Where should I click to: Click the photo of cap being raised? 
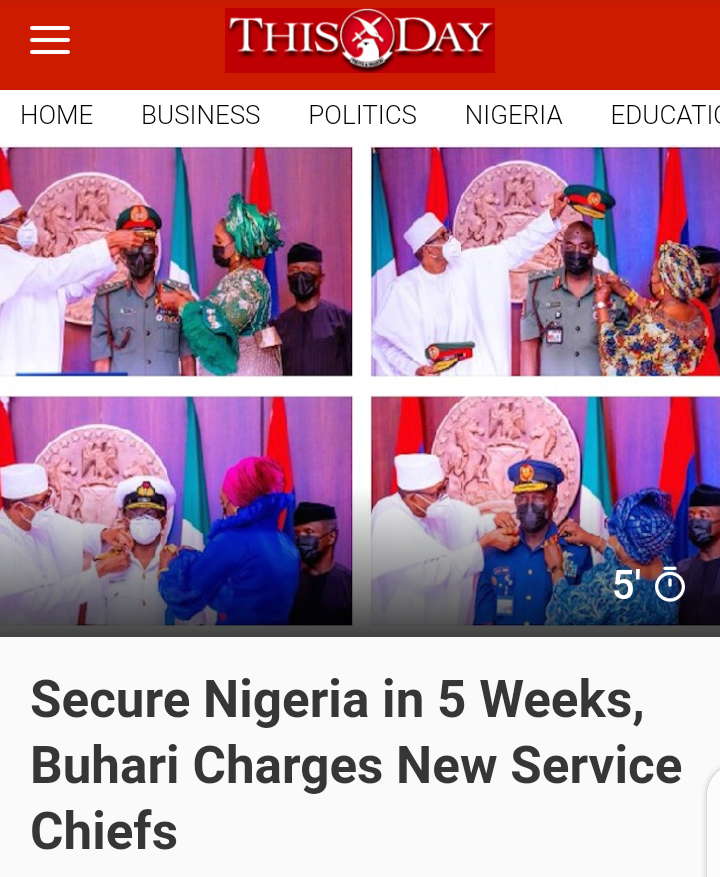545,262
